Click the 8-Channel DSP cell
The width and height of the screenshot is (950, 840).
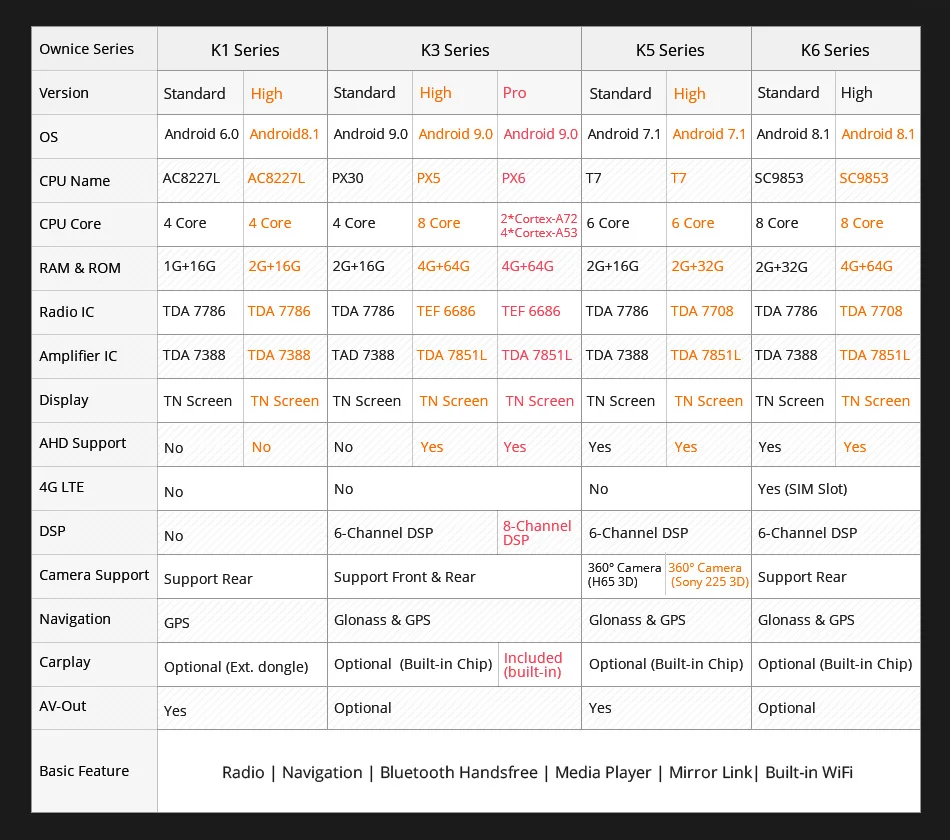point(539,533)
